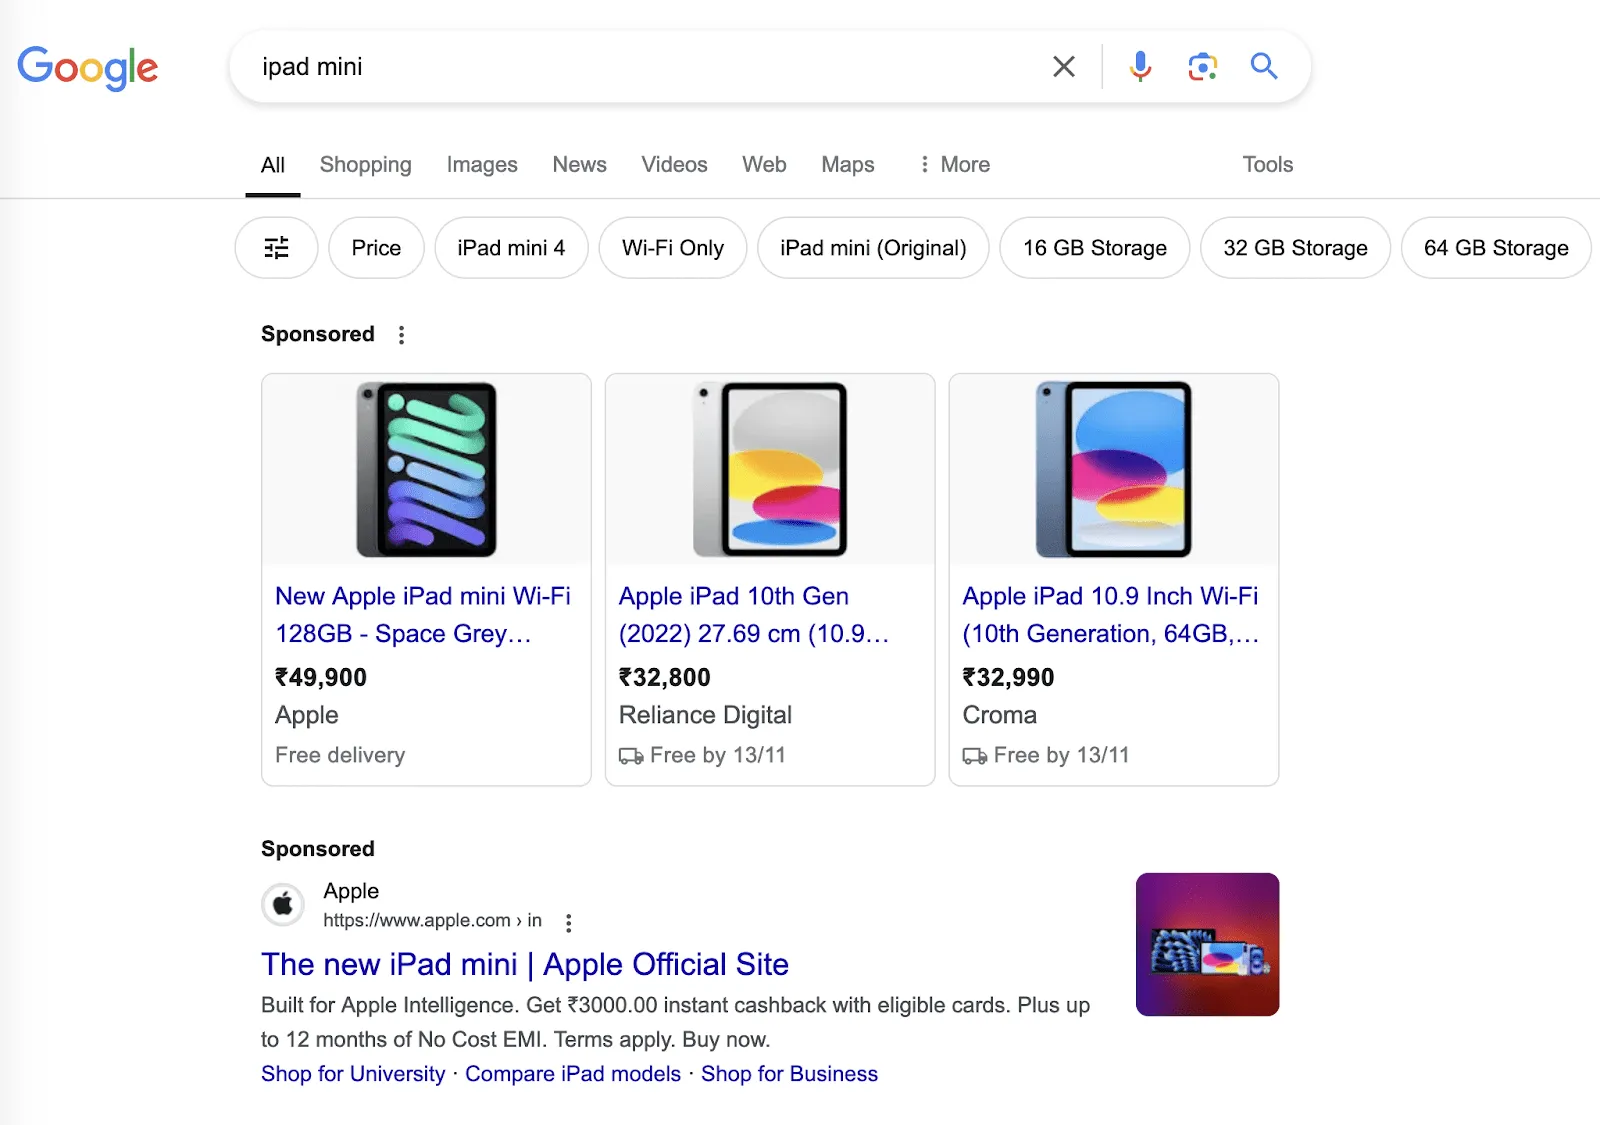Open The new iPad mini Apple Official Site
1600x1125 pixels.
525,965
